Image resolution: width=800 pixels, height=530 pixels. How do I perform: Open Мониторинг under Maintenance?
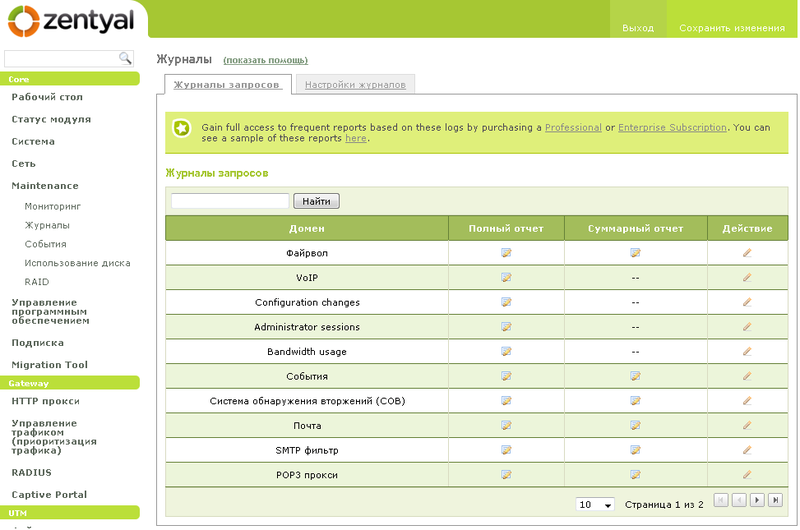tap(53, 206)
